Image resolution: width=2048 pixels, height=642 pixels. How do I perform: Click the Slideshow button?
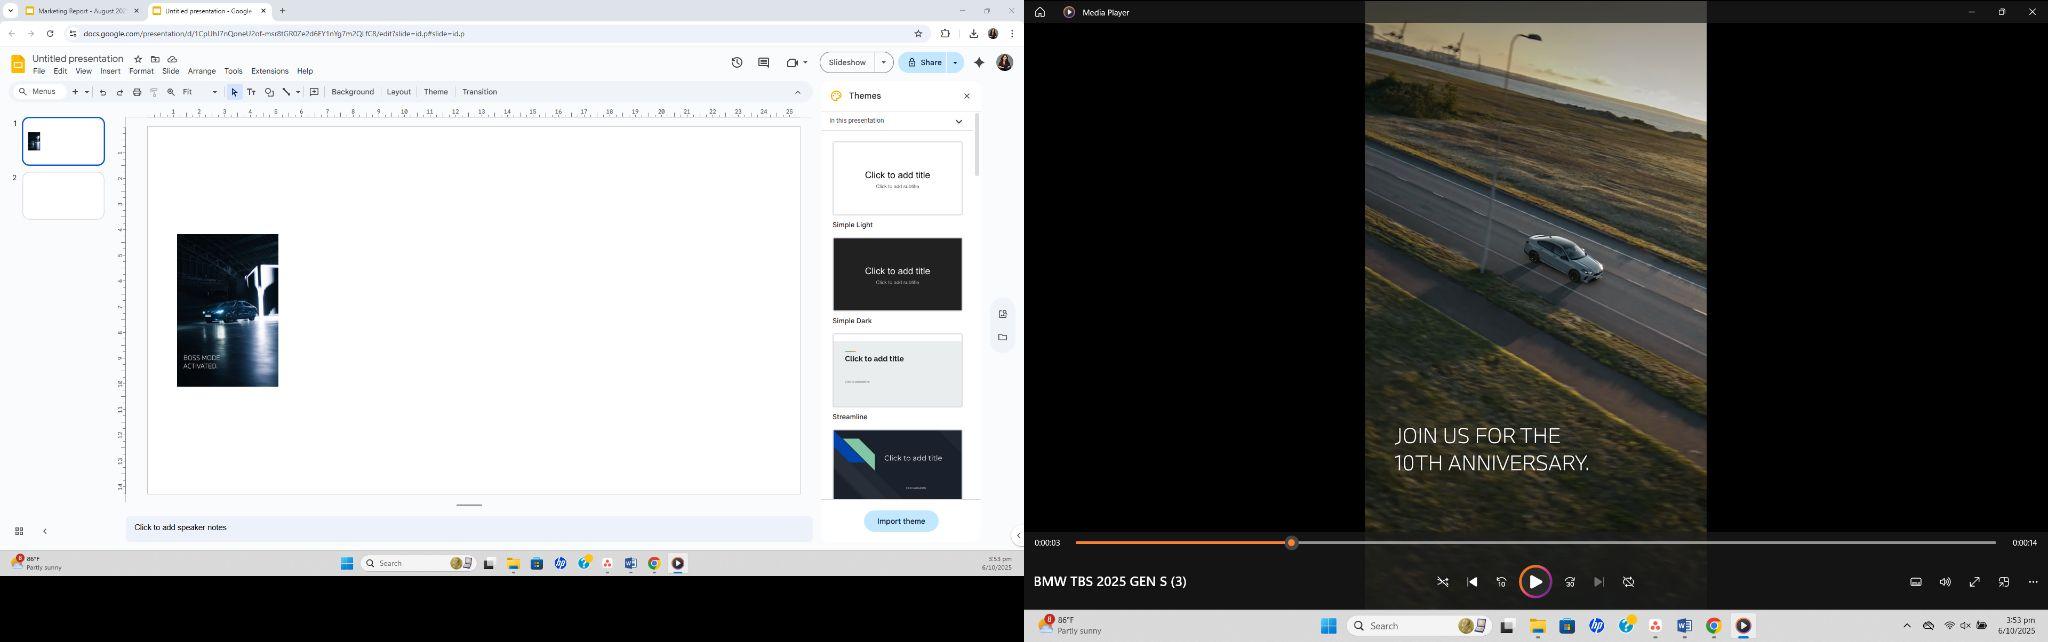847,63
